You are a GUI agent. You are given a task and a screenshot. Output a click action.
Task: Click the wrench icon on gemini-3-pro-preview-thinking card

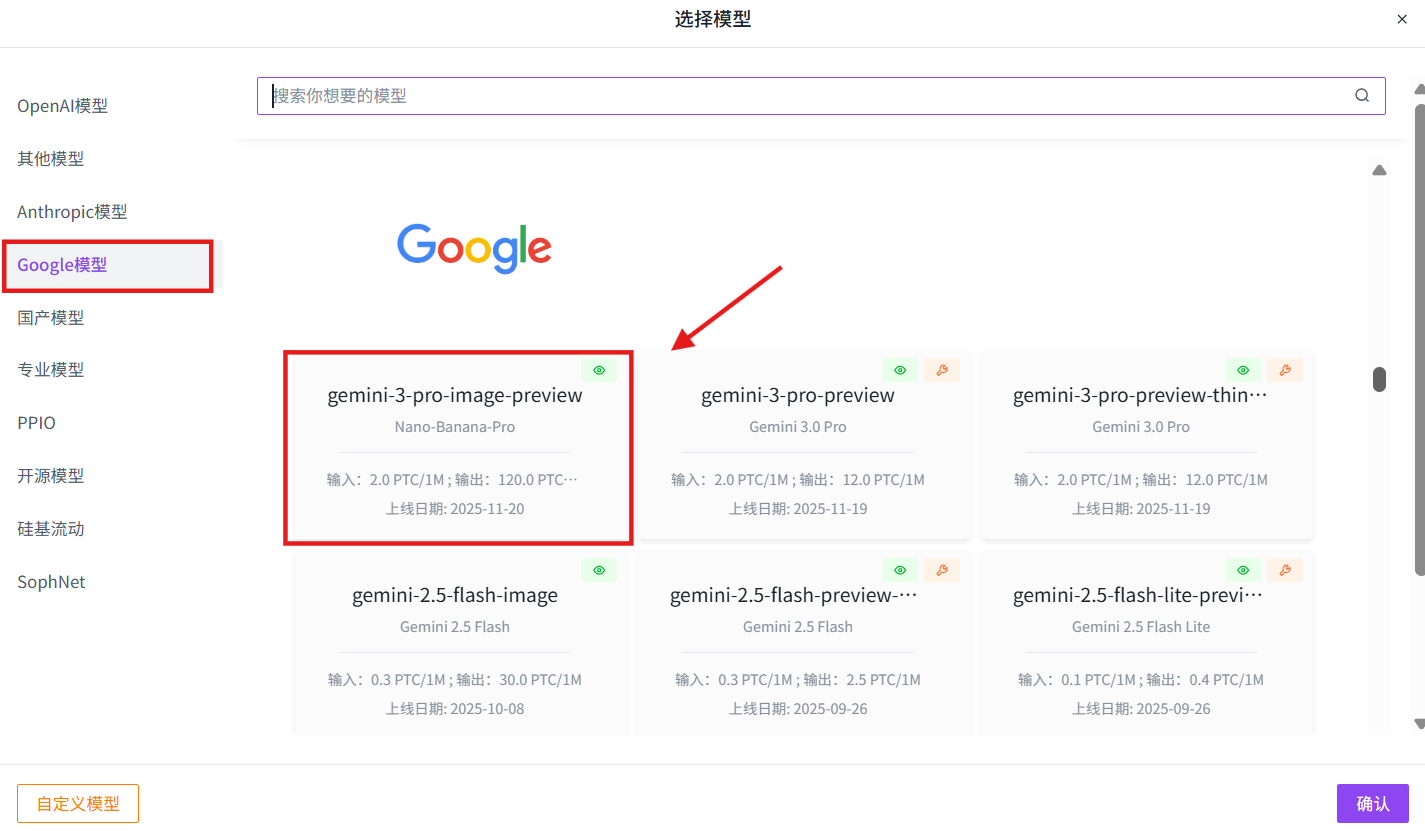(x=1285, y=370)
